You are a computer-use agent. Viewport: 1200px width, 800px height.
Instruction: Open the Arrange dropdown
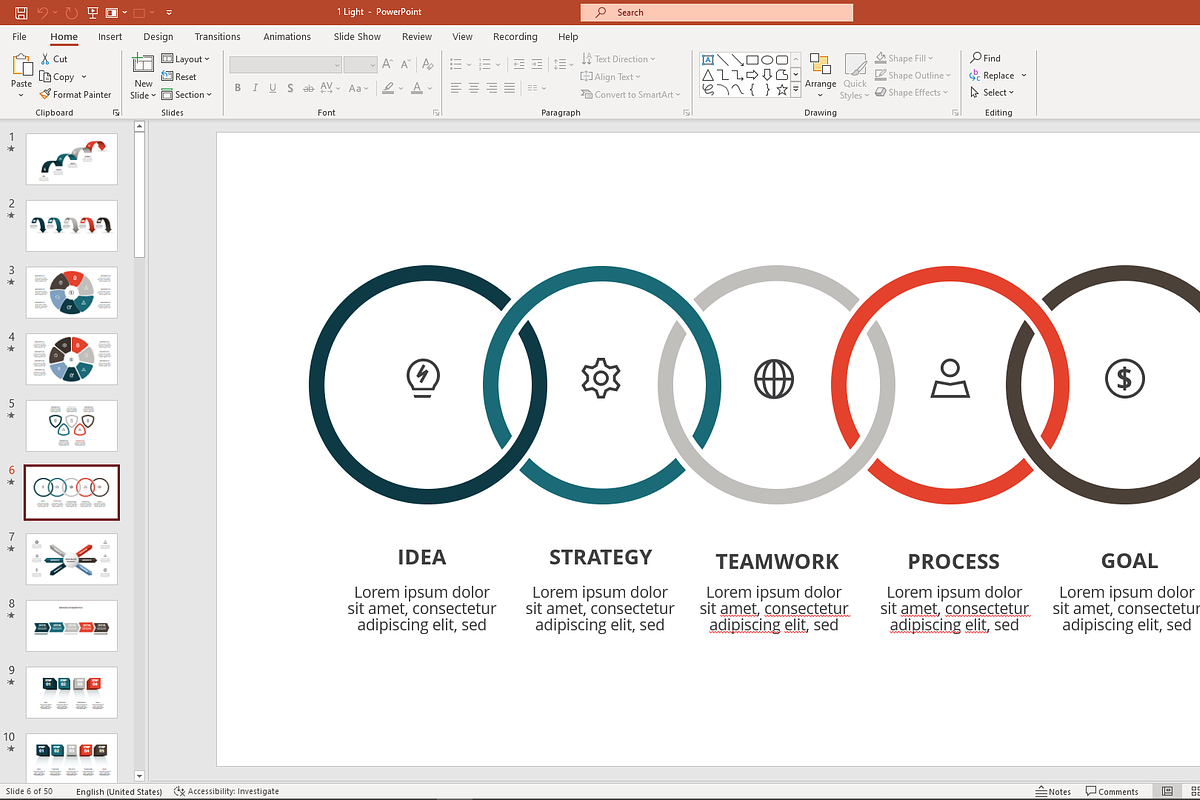tap(821, 75)
